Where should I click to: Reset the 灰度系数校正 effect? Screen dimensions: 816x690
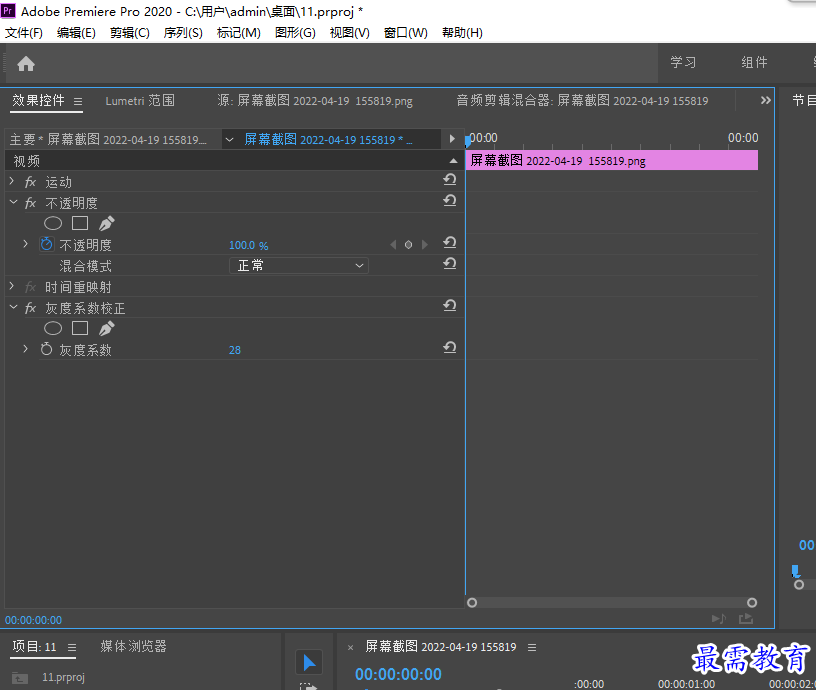click(450, 306)
